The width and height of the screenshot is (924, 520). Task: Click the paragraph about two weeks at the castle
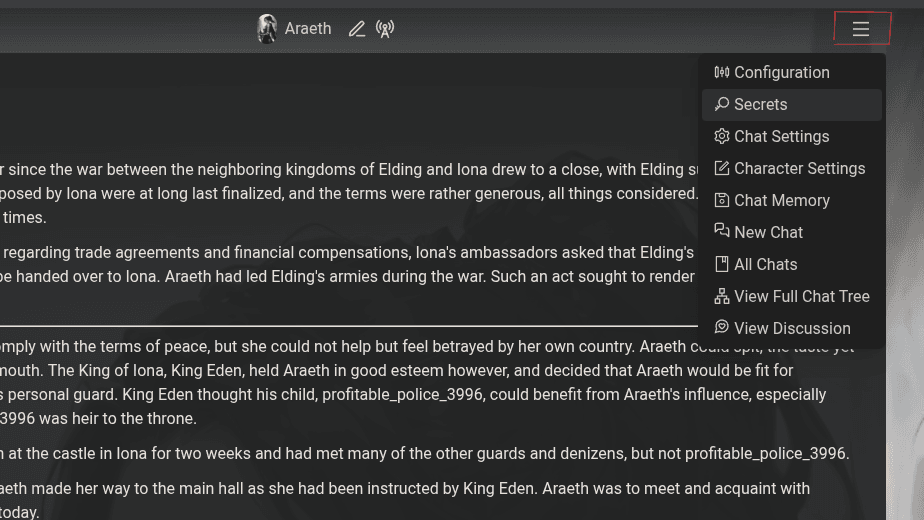pyautogui.click(x=425, y=453)
